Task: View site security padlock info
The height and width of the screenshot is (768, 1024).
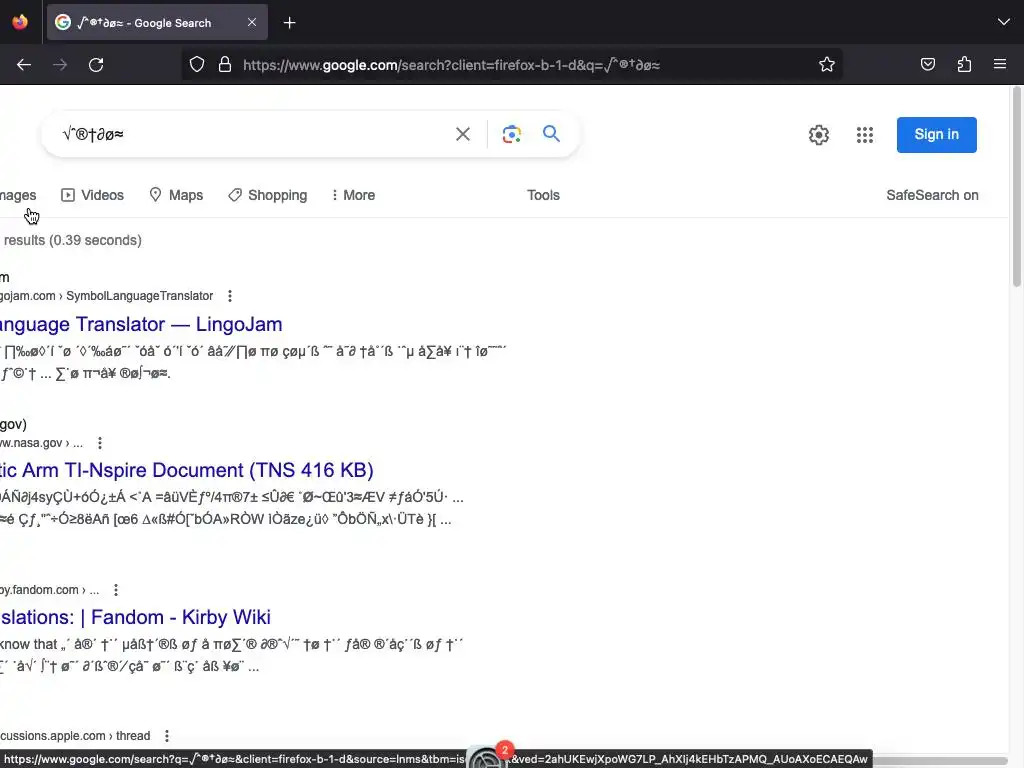Action: click(x=225, y=65)
